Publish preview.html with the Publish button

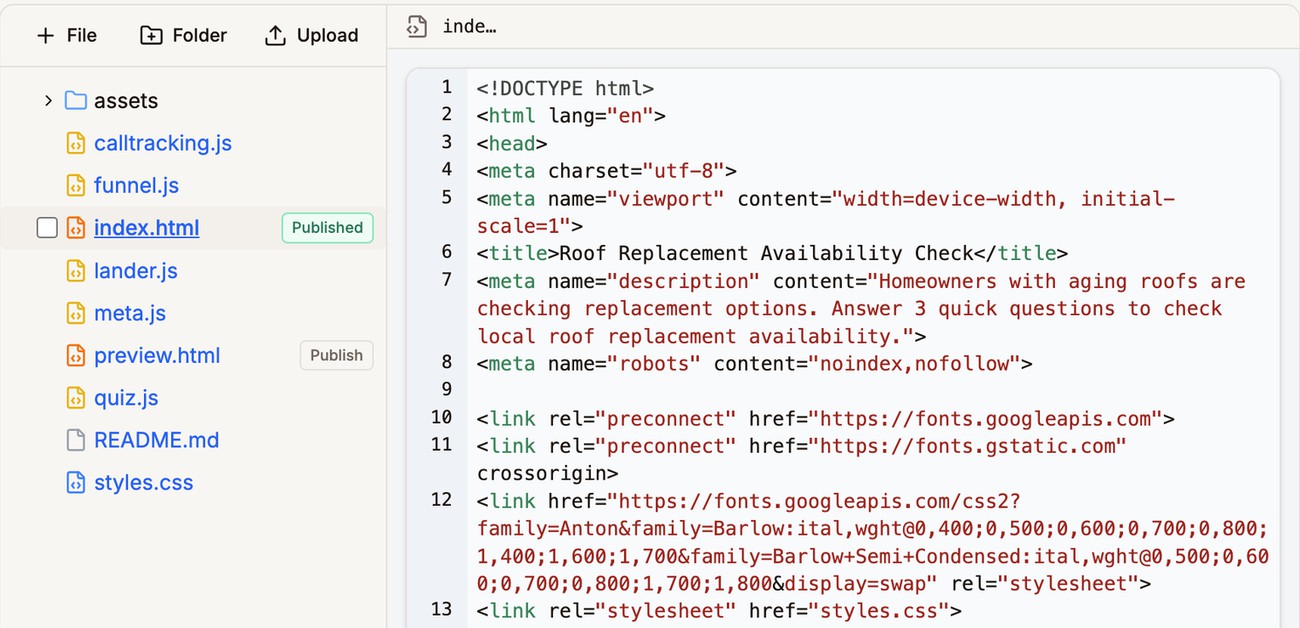(336, 355)
